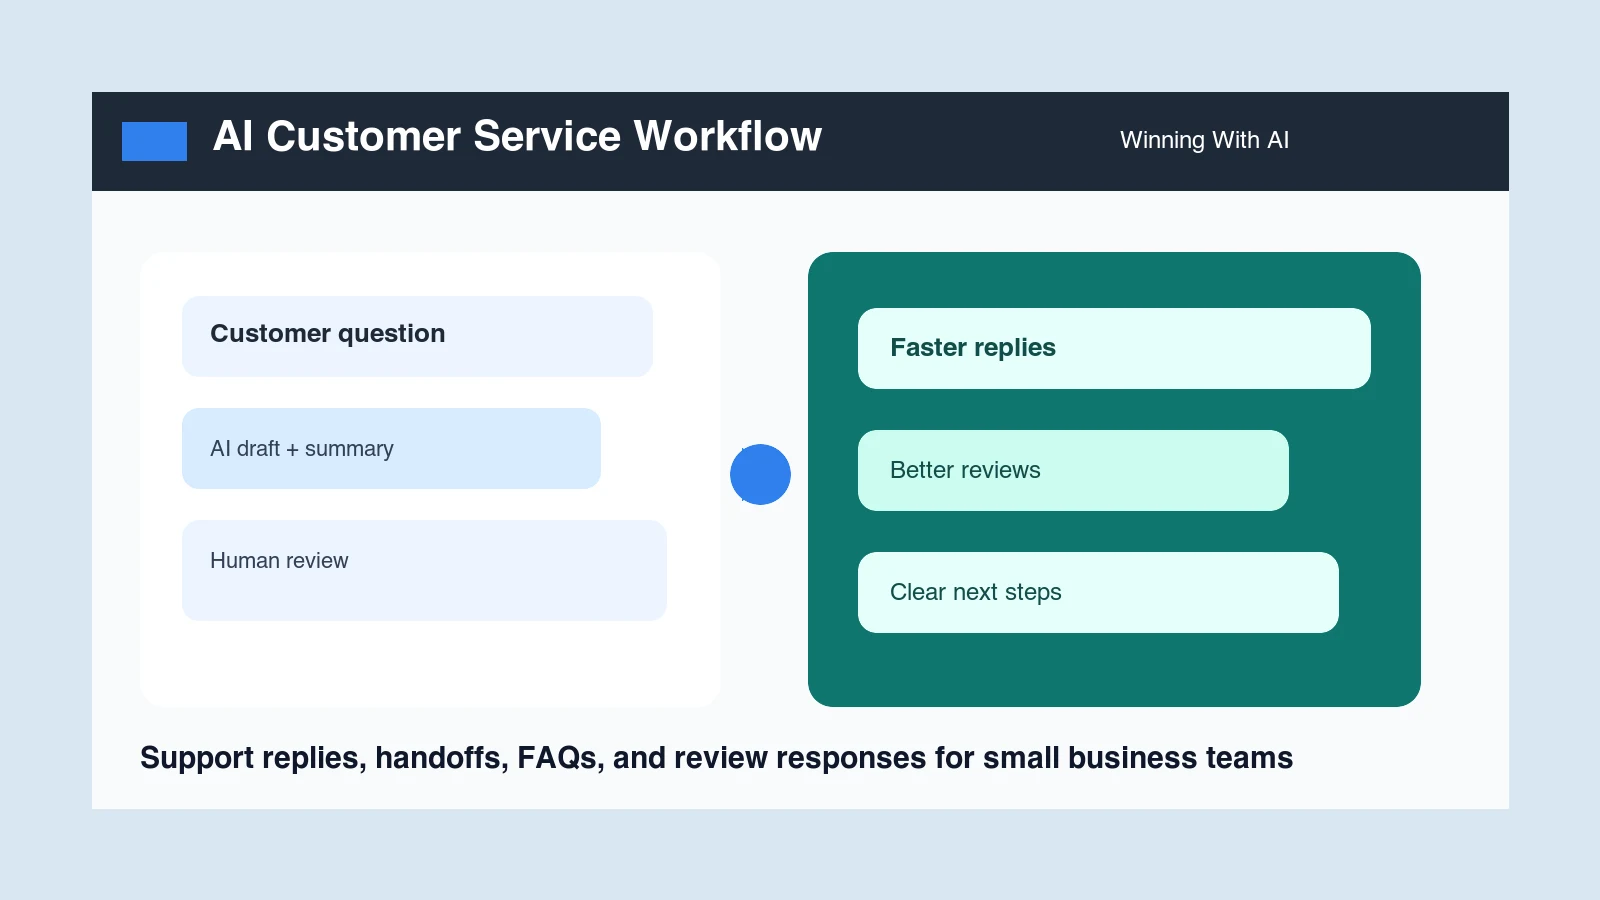Click the 'Better reviews' card
Screen dimensions: 1600x900
tap(1073, 470)
